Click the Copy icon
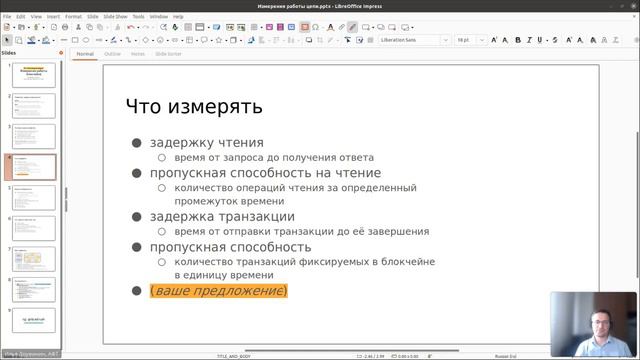This screenshot has width=640, height=360. [x=89, y=27]
